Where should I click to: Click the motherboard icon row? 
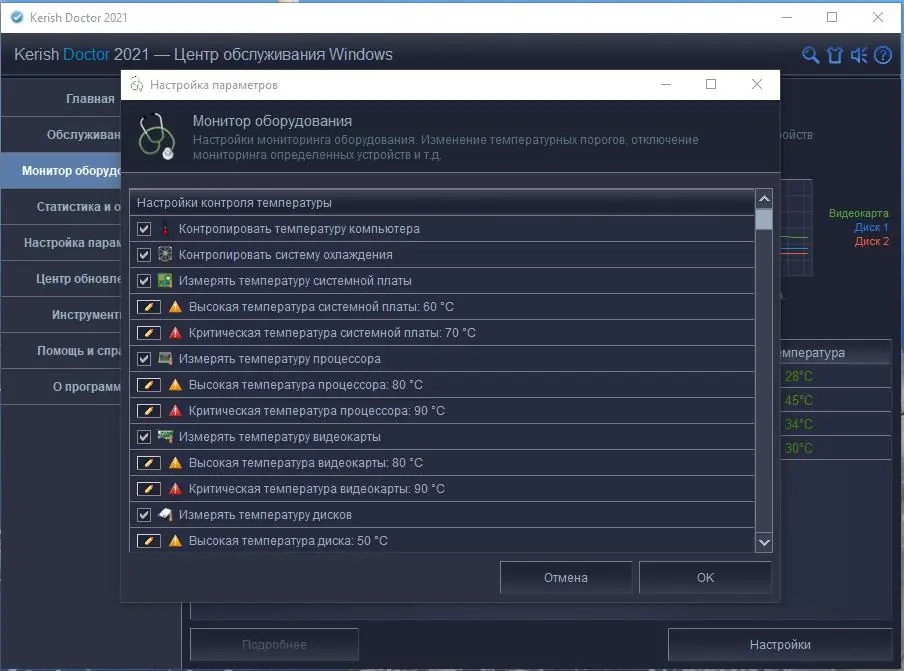click(x=165, y=281)
